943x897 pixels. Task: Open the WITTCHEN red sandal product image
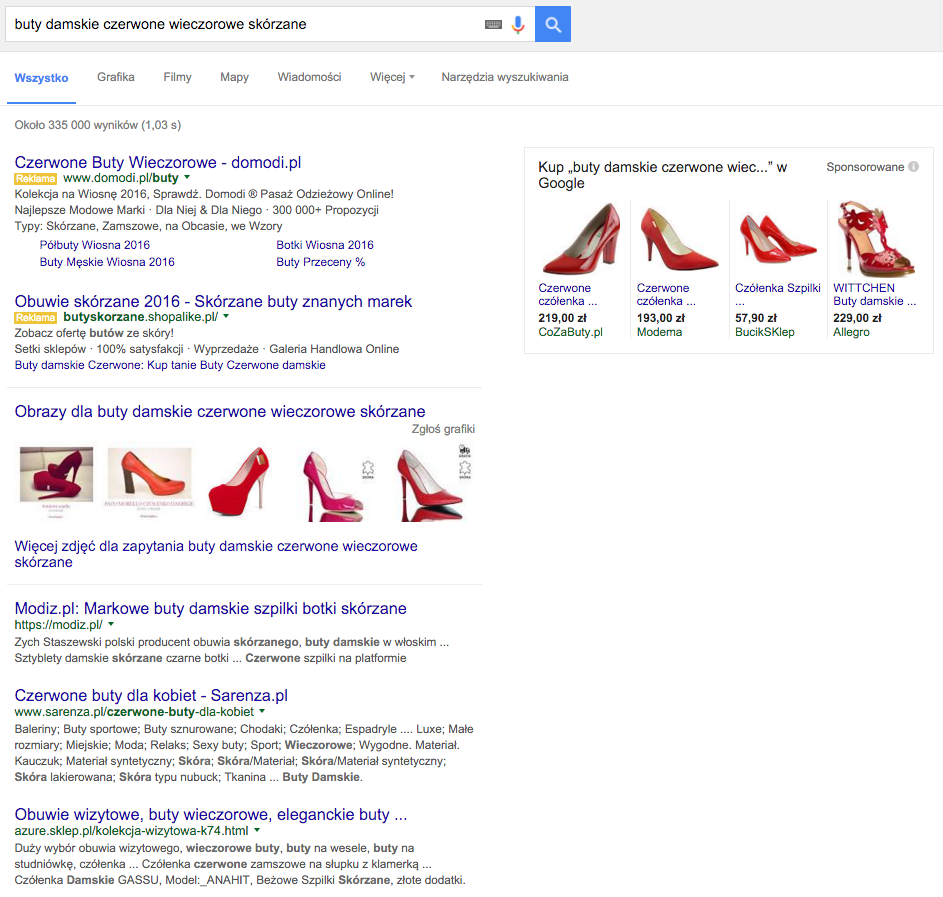(876, 239)
